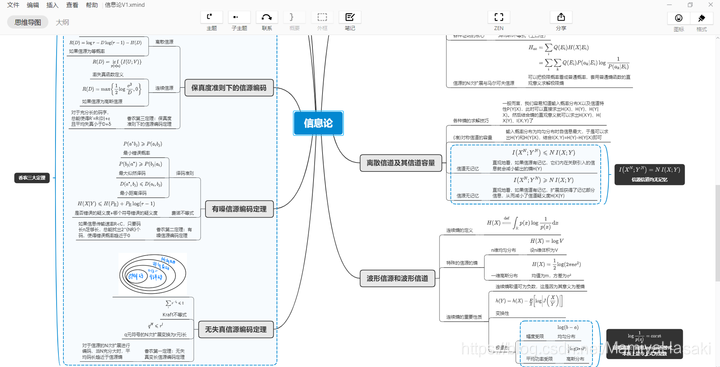The height and width of the screenshot is (367, 720).
Task: Open the 帮助 menu
Action: [92, 5]
